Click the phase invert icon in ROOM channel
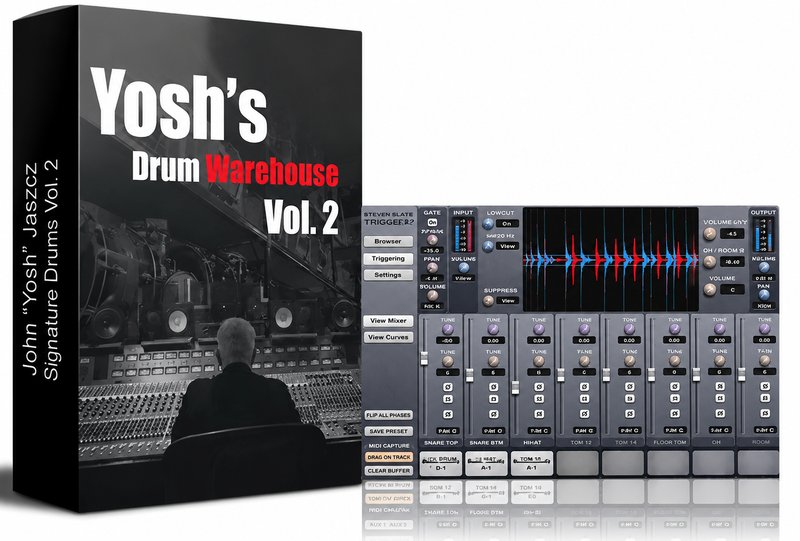The image size is (800, 541). [x=765, y=387]
